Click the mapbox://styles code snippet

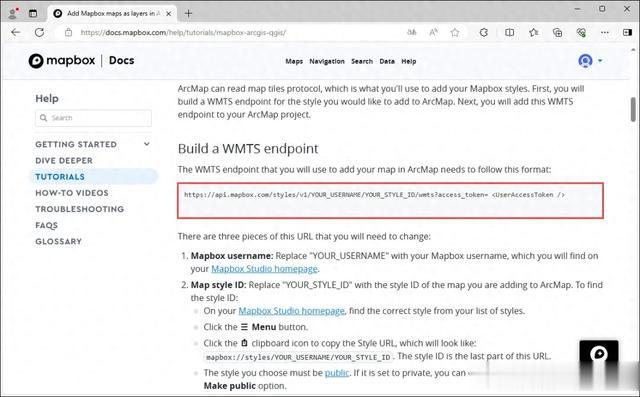298,357
